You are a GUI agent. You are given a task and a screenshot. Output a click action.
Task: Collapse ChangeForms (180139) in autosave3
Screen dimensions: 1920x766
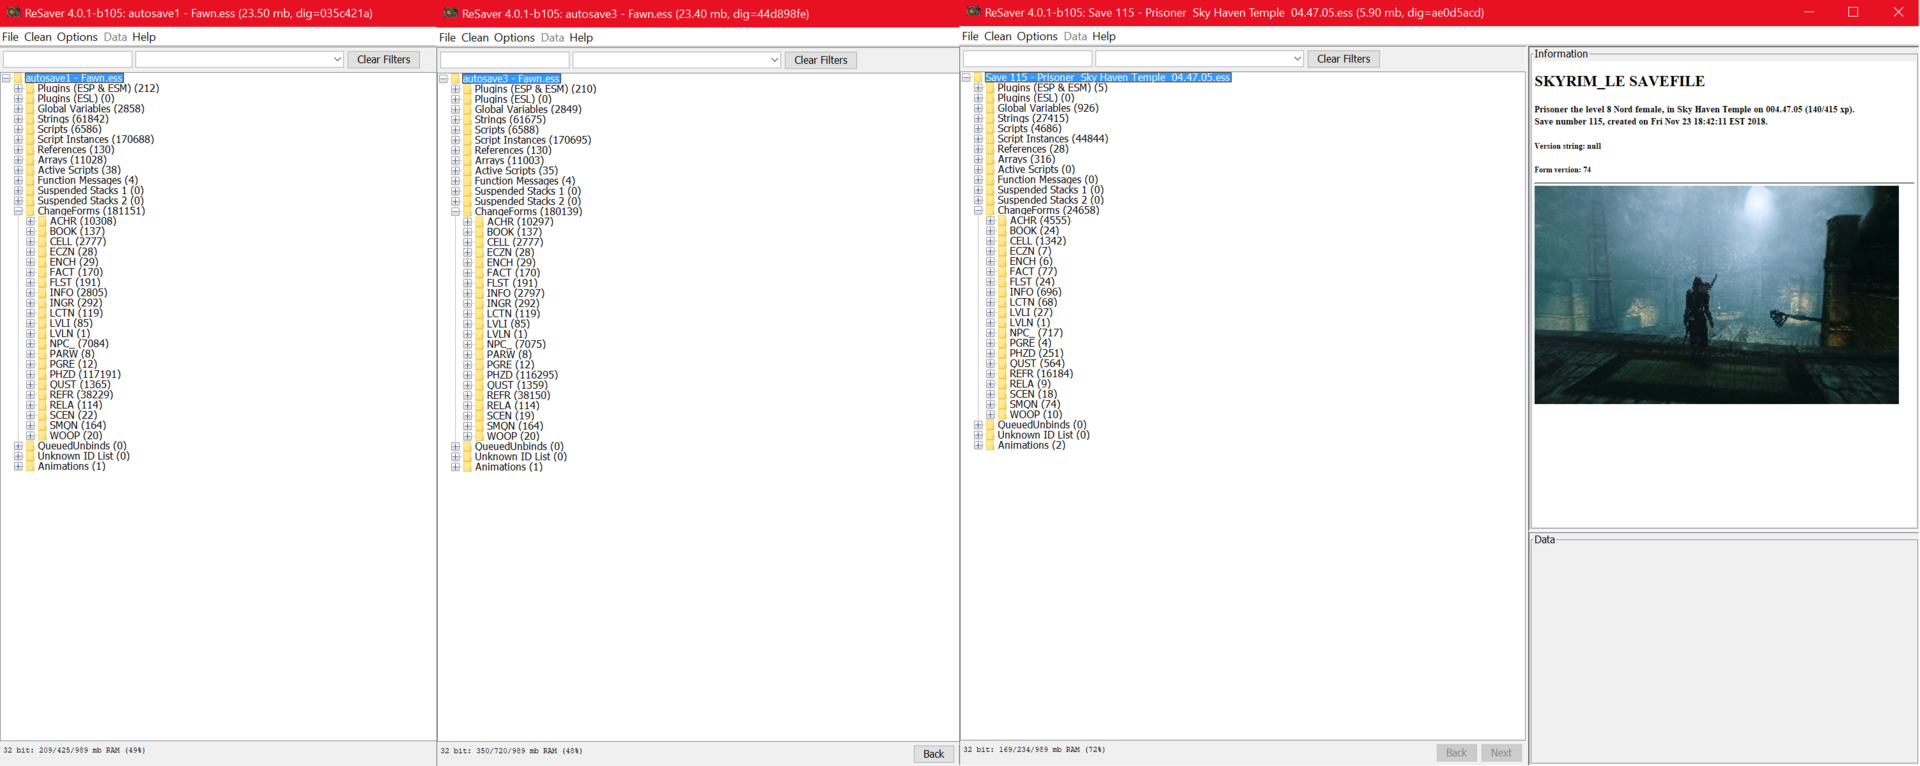455,211
